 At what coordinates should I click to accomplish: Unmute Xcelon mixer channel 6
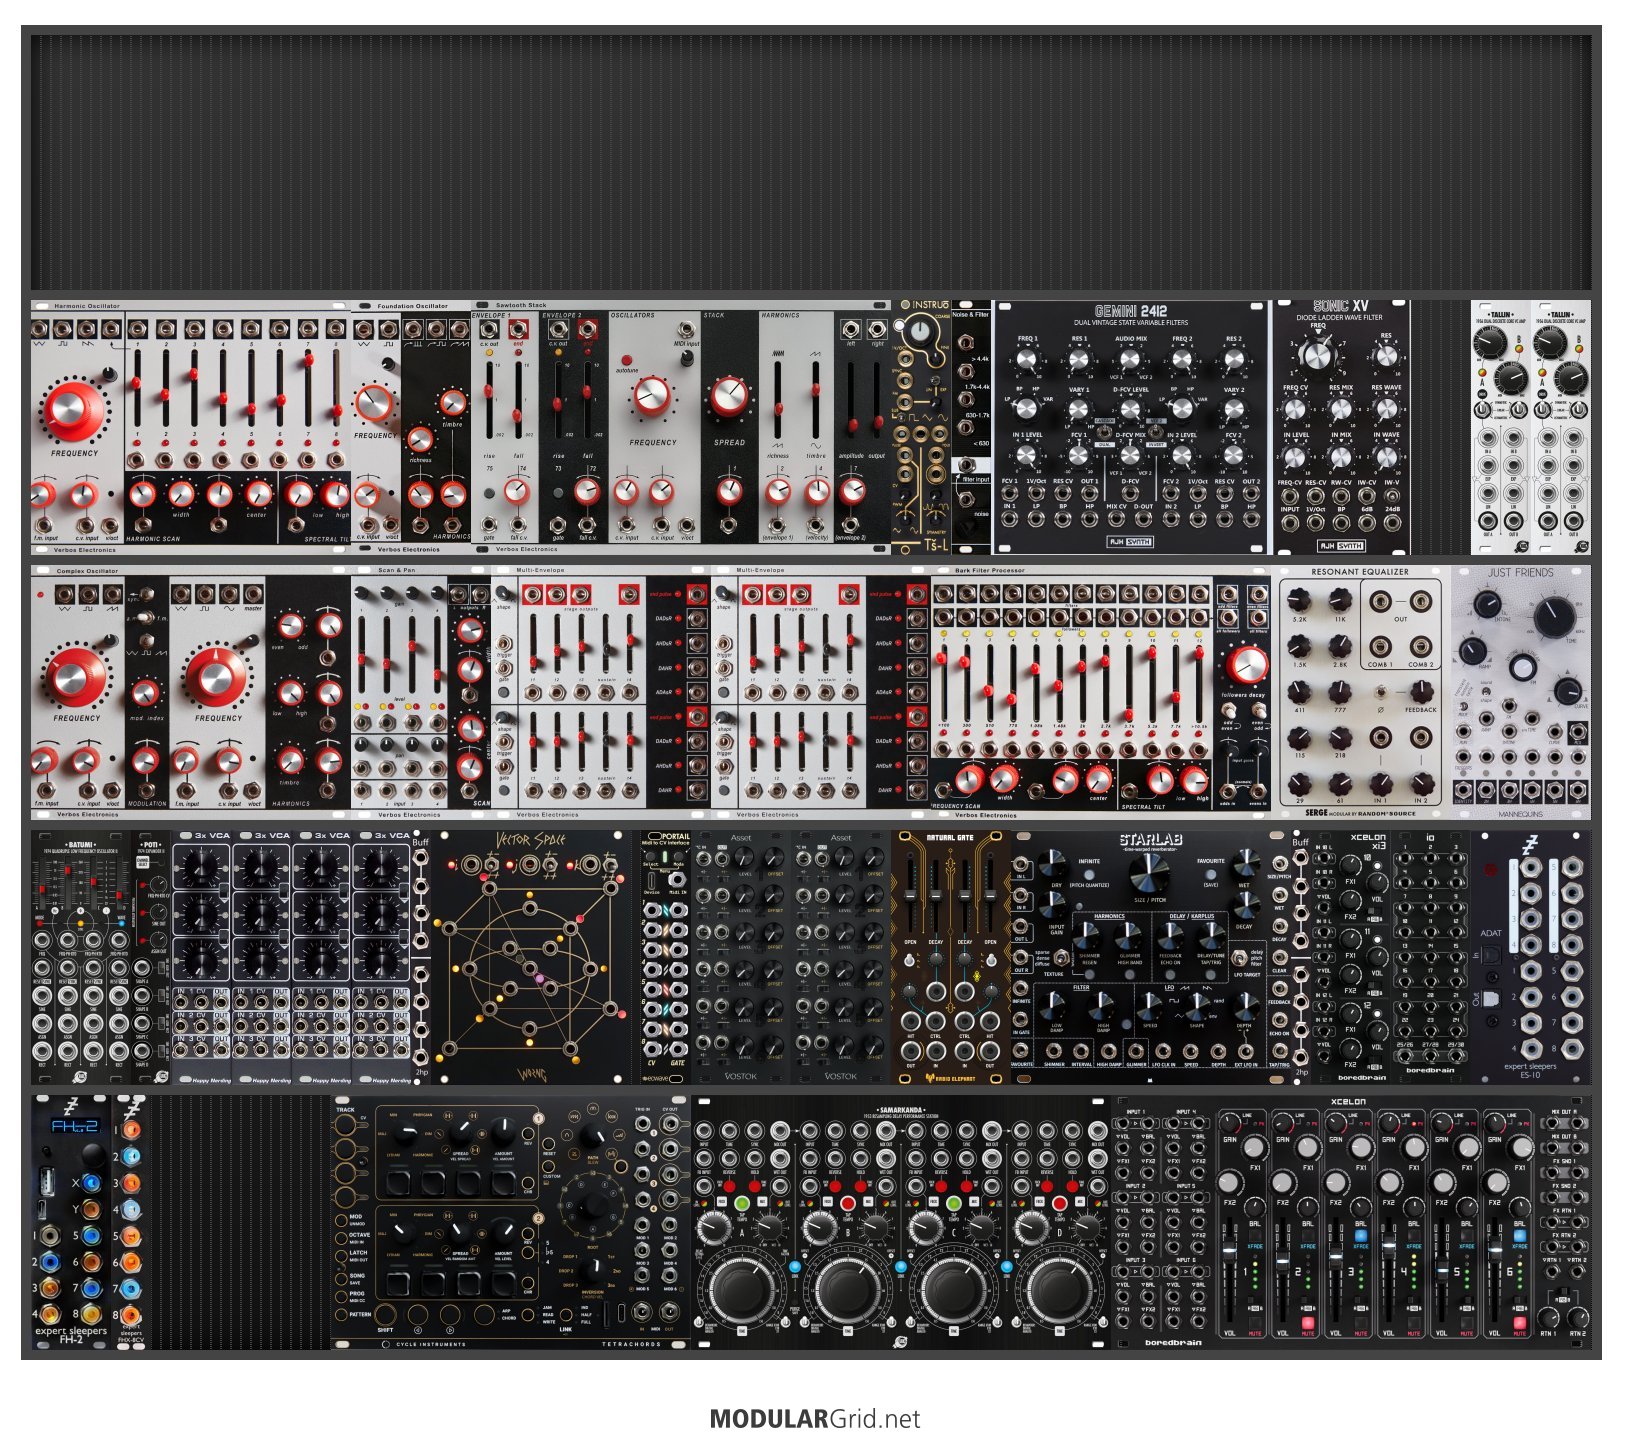1520,1323
